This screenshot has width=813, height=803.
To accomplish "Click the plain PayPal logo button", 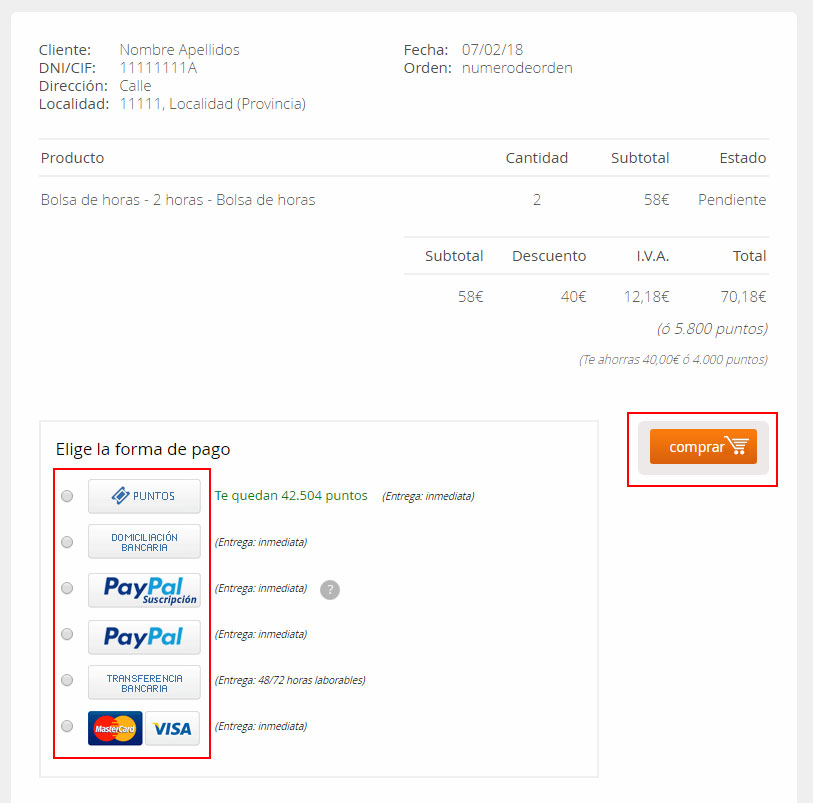I will pos(144,637).
